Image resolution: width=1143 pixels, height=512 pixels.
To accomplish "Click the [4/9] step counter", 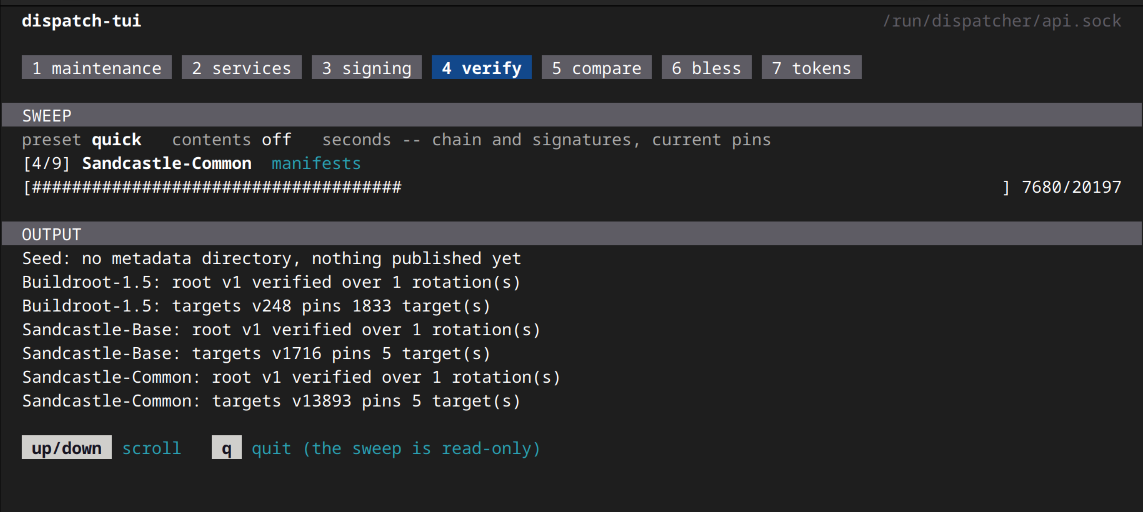I will [47, 163].
